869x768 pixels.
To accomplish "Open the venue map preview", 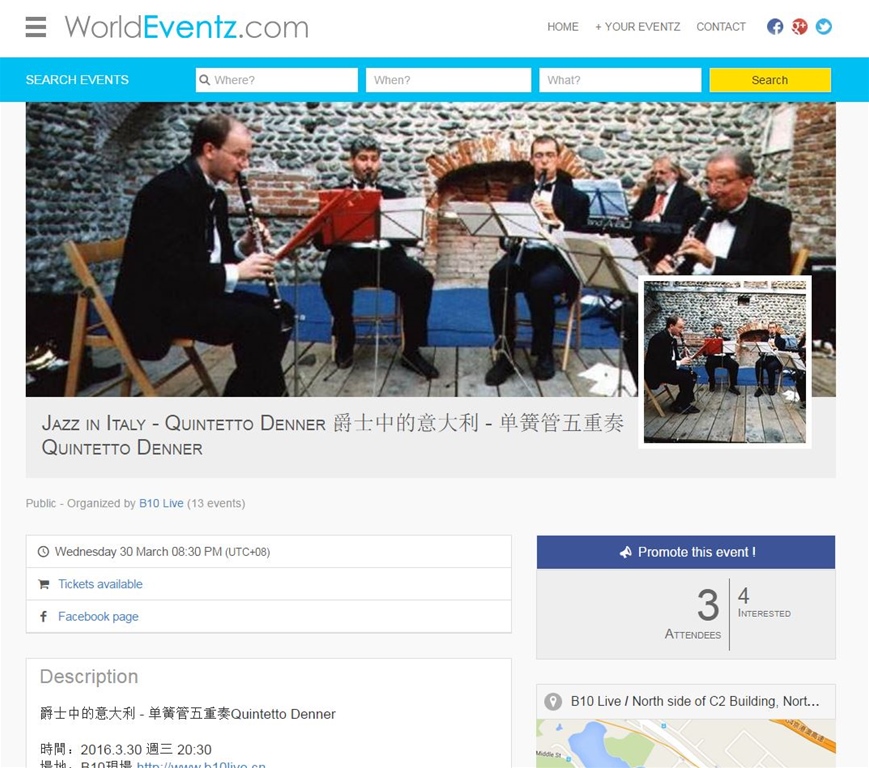I will coord(686,744).
